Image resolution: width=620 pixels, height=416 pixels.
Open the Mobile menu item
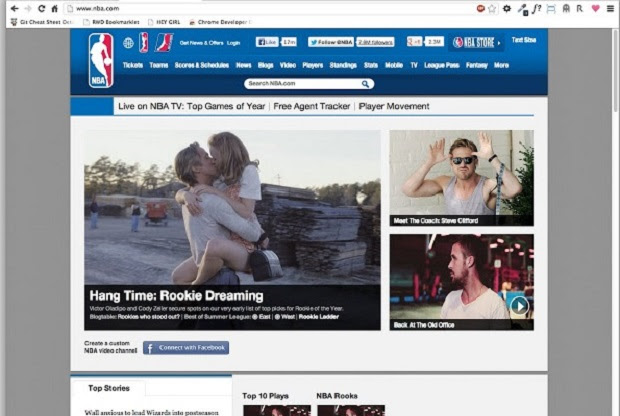(394, 65)
